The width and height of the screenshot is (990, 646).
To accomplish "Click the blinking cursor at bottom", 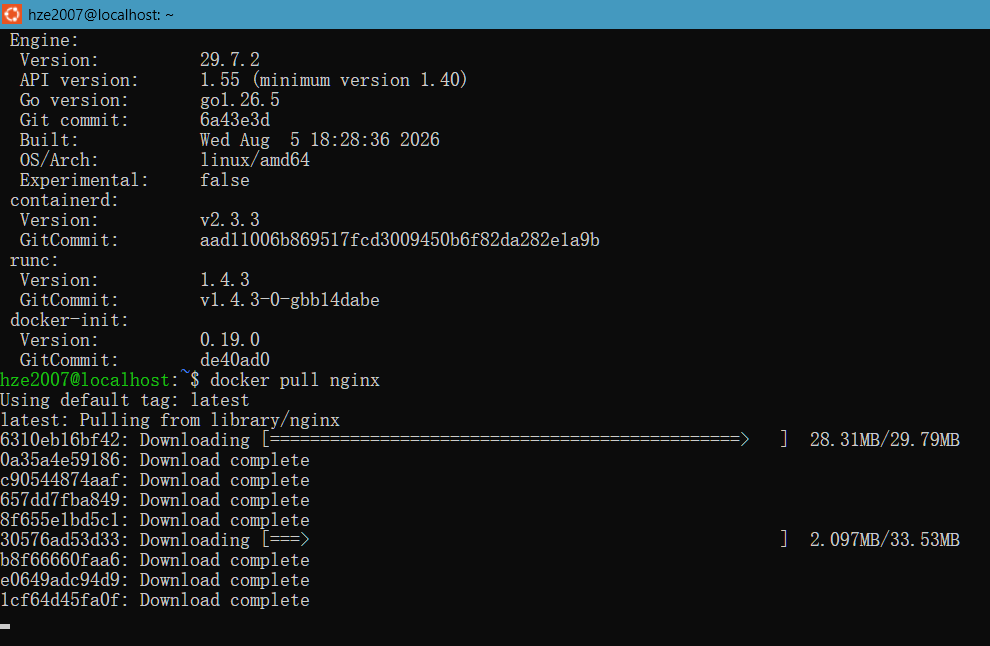I will pyautogui.click(x=5, y=626).
